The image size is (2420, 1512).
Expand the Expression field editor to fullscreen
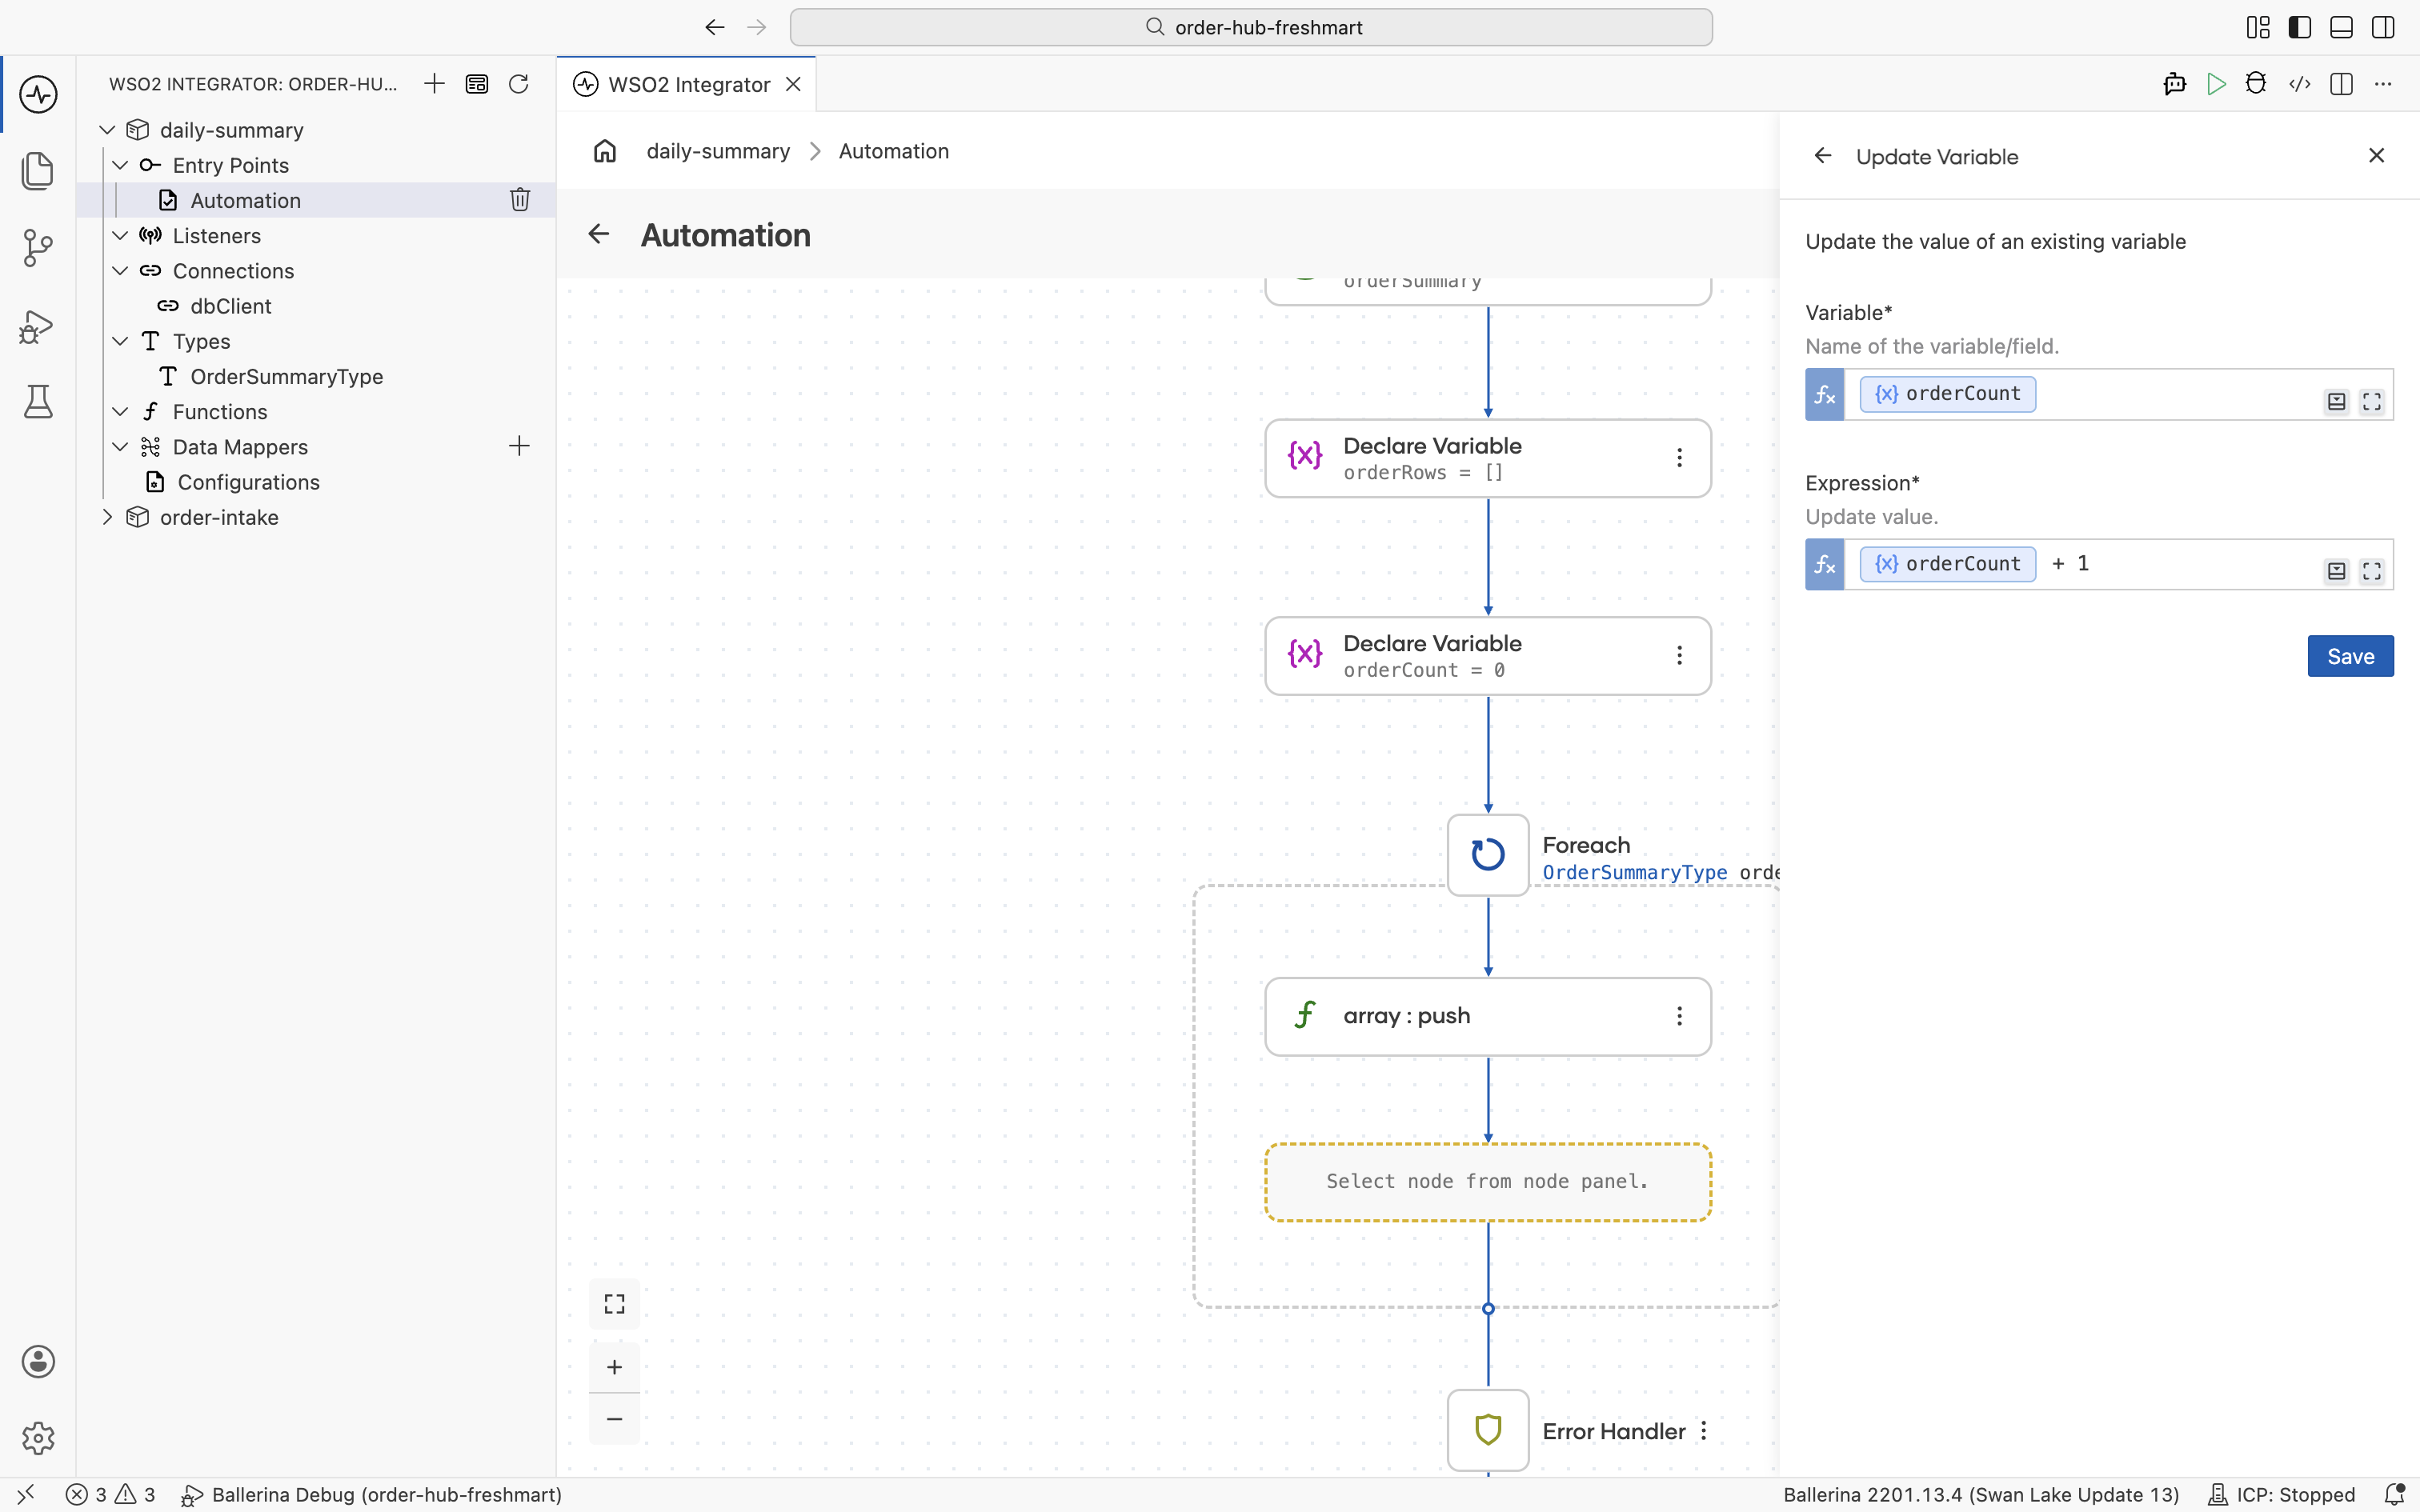coord(2372,571)
